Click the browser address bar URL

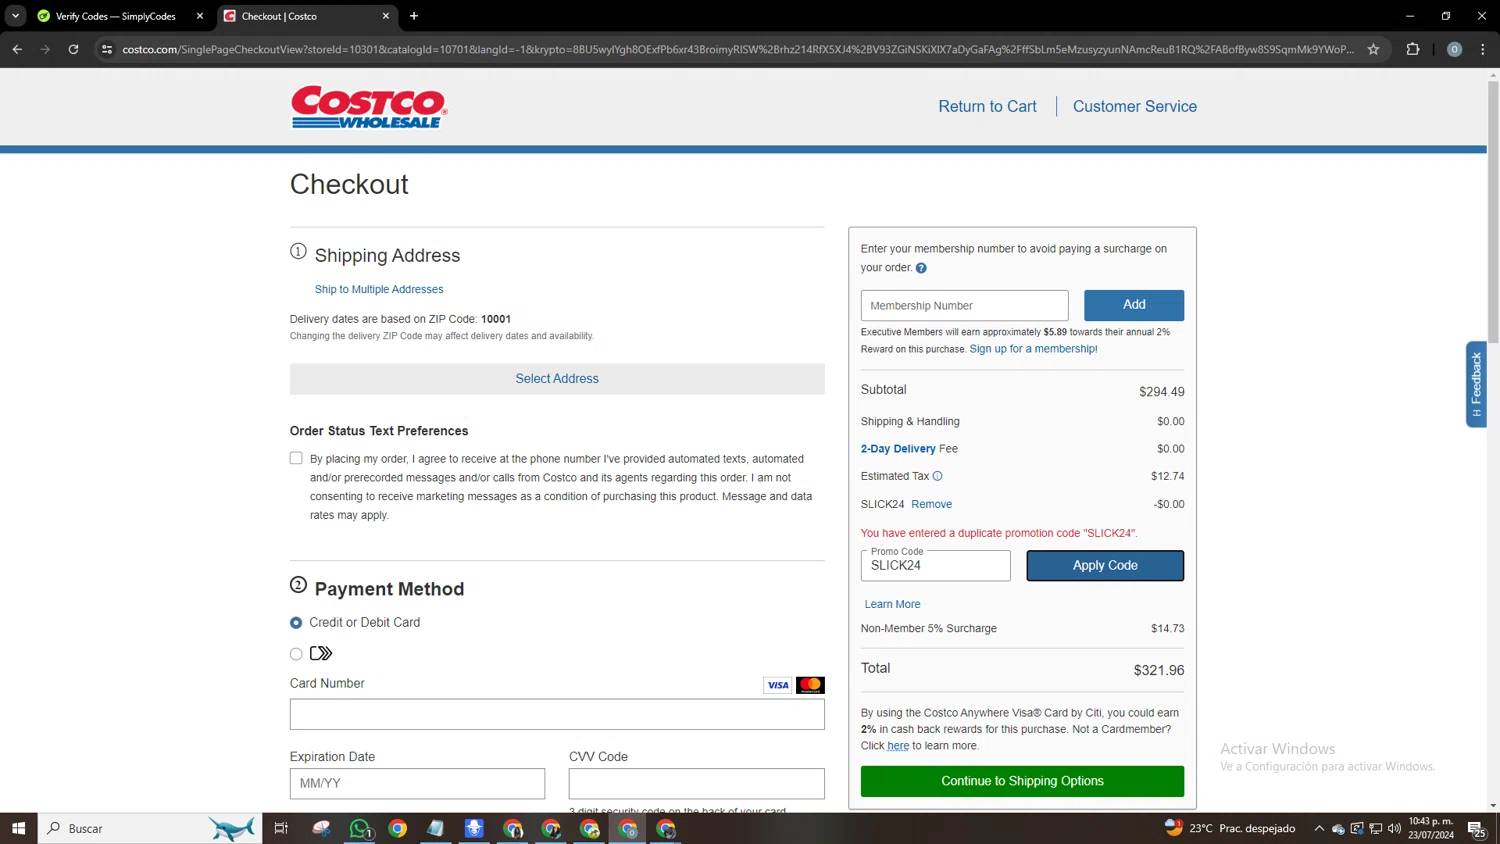coord(737,49)
